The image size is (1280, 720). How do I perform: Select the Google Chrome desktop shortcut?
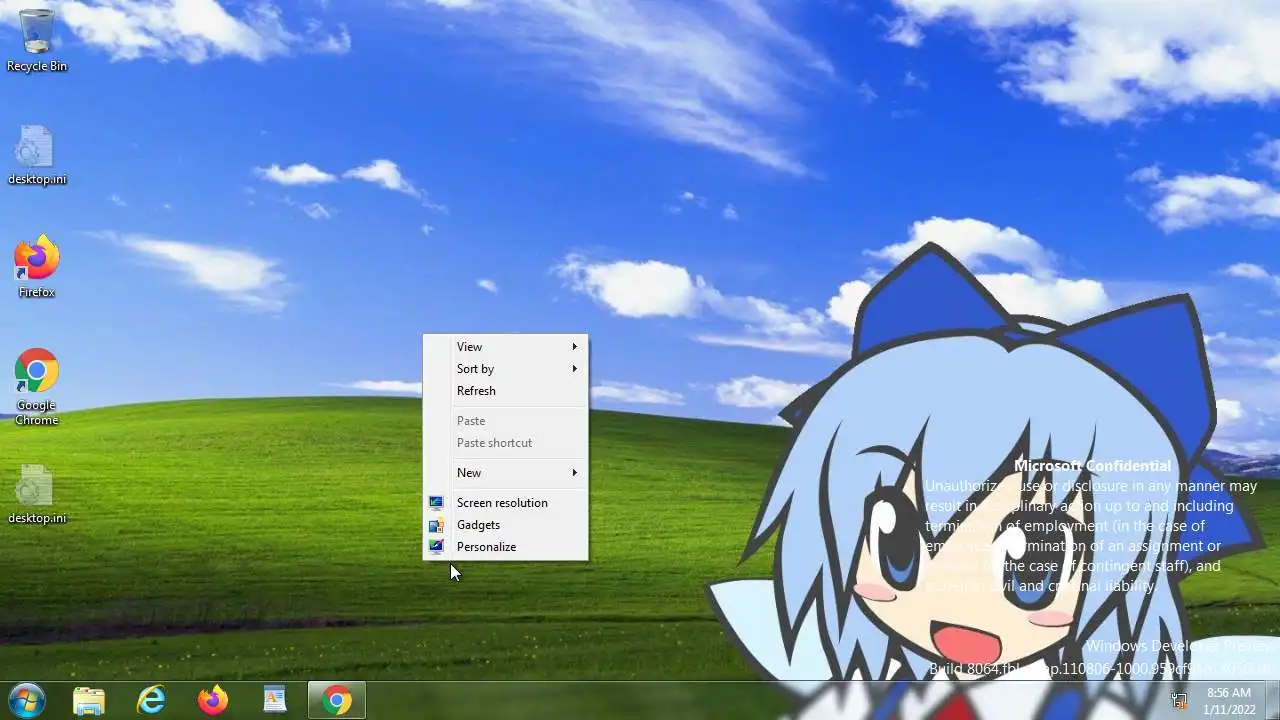coord(37,387)
